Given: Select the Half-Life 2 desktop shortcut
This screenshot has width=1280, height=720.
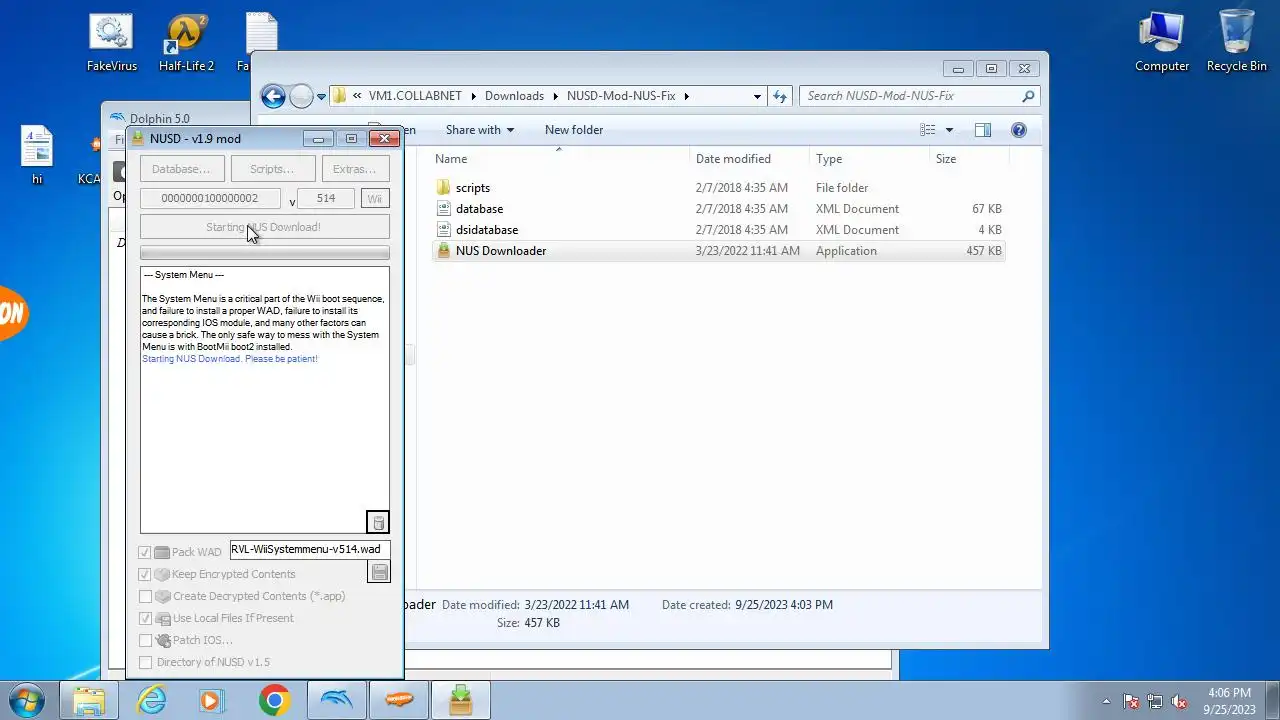Looking at the screenshot, I should click(186, 43).
